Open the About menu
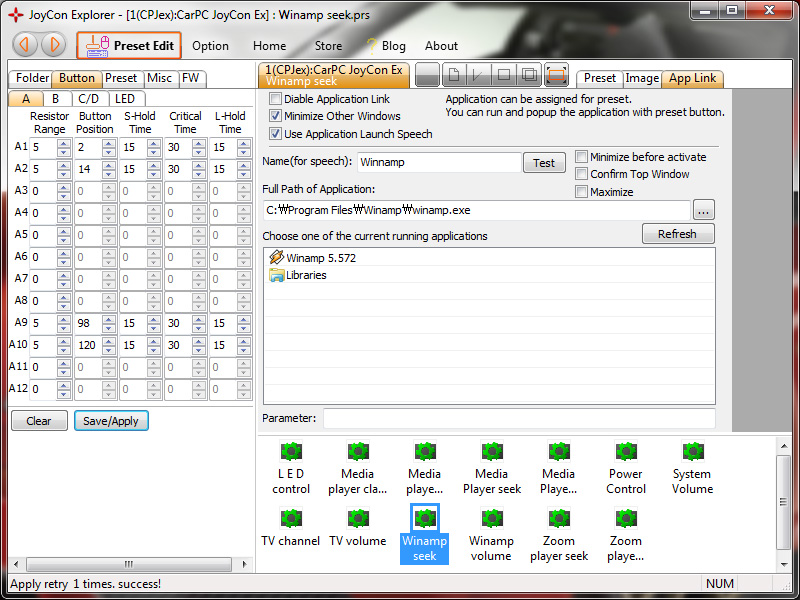Image resolution: width=800 pixels, height=600 pixels. pos(441,46)
